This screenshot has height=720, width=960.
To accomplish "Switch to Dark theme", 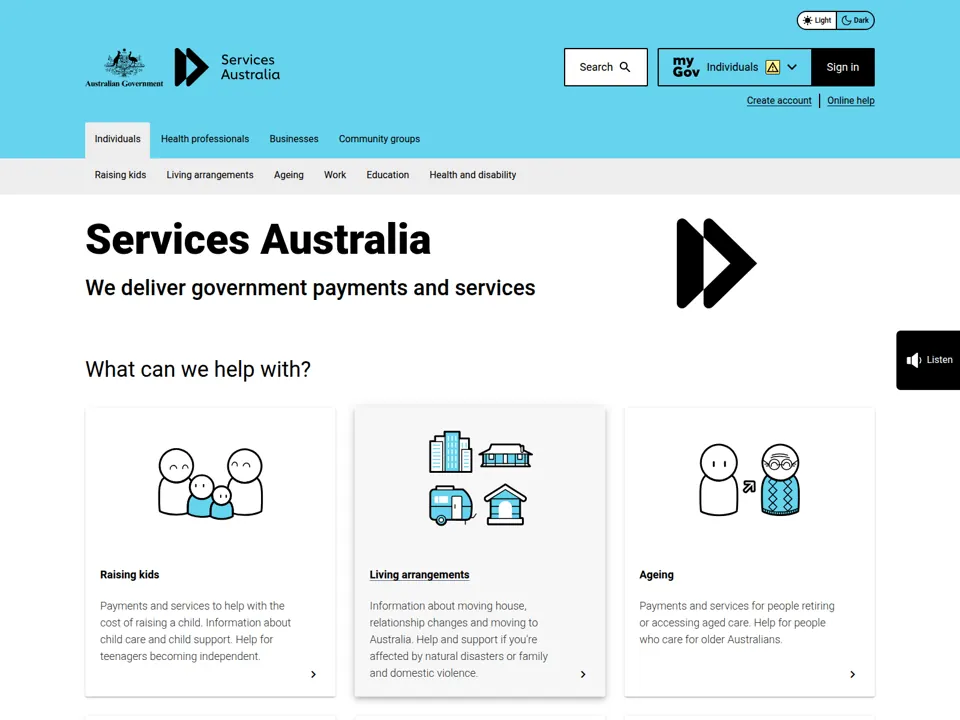I will click(855, 20).
